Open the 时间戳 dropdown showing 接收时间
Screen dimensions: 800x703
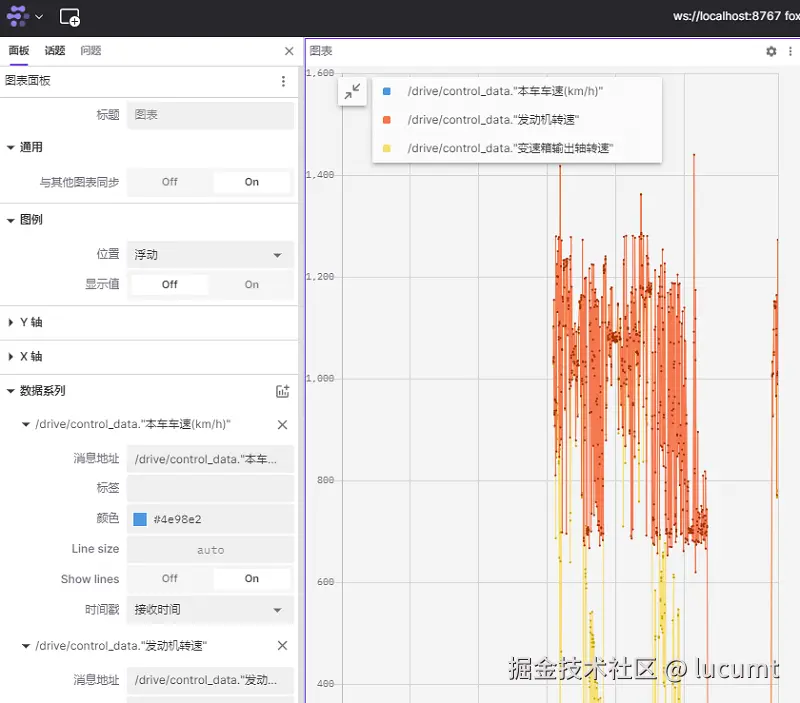point(210,610)
